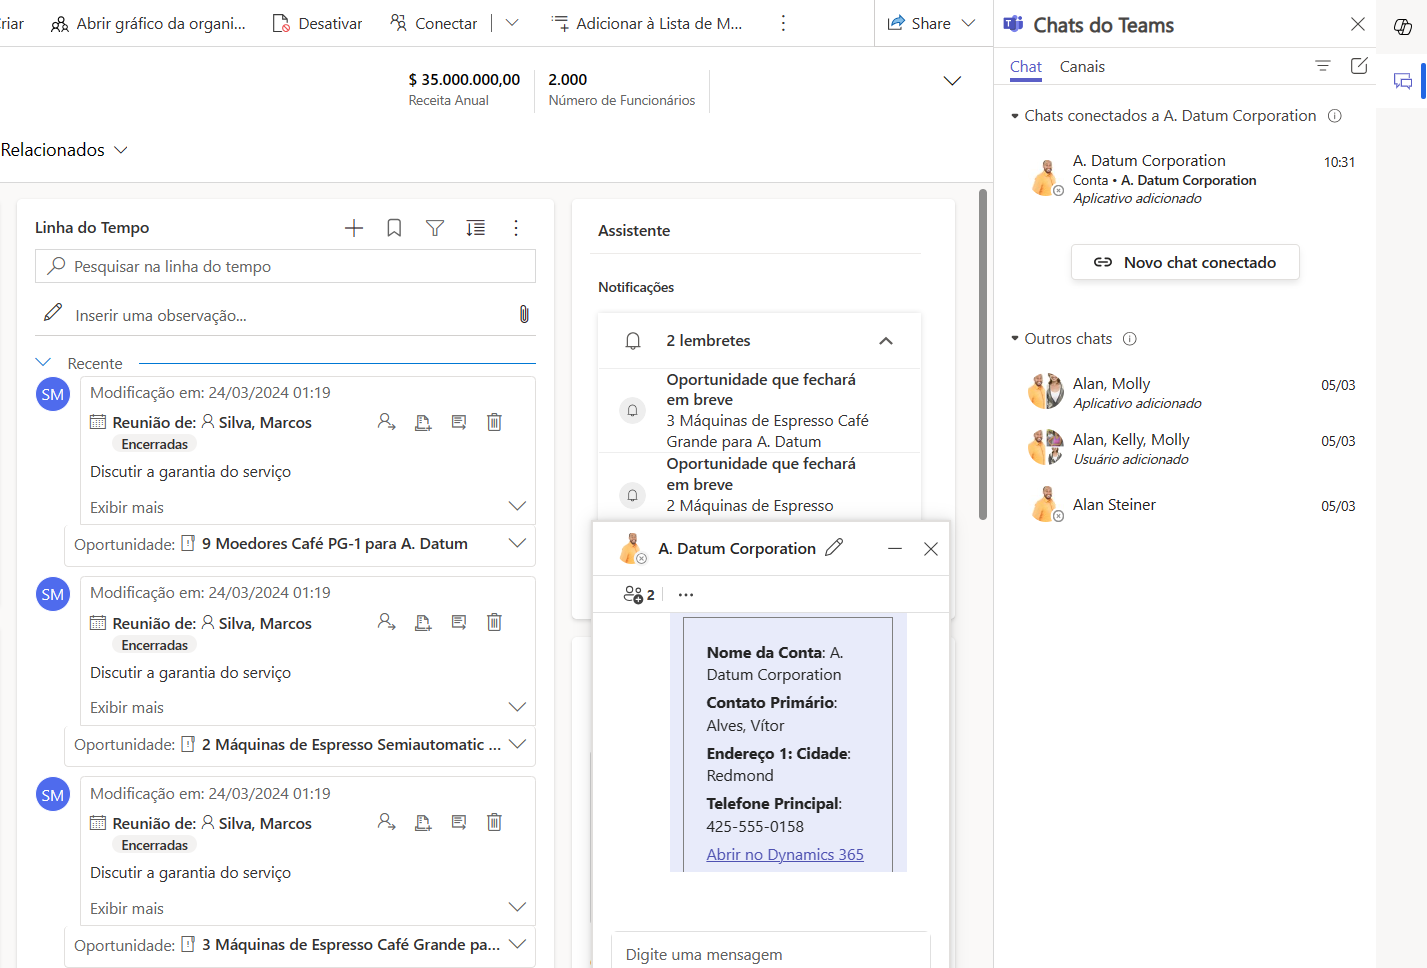Click the bell icon of first reminder notification
Screen dimensions: 1427x968
point(632,410)
